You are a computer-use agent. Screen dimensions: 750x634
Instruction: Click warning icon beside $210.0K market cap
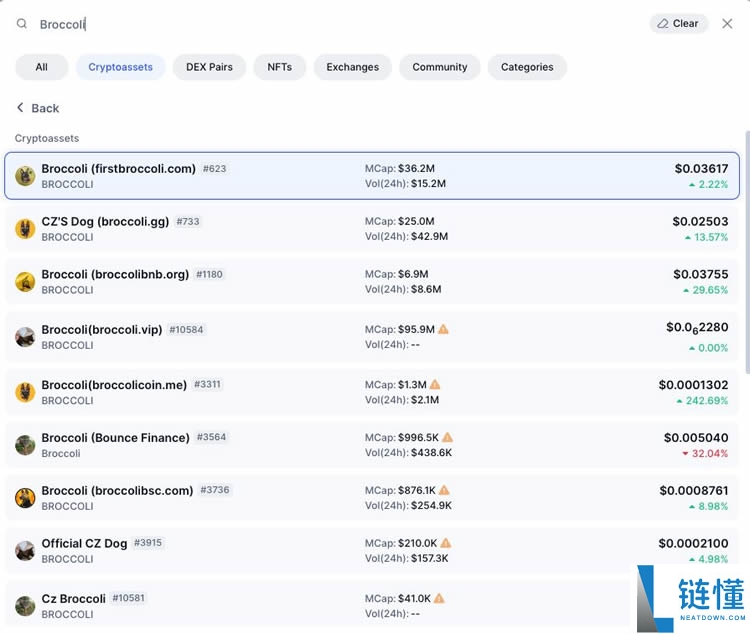(x=445, y=543)
